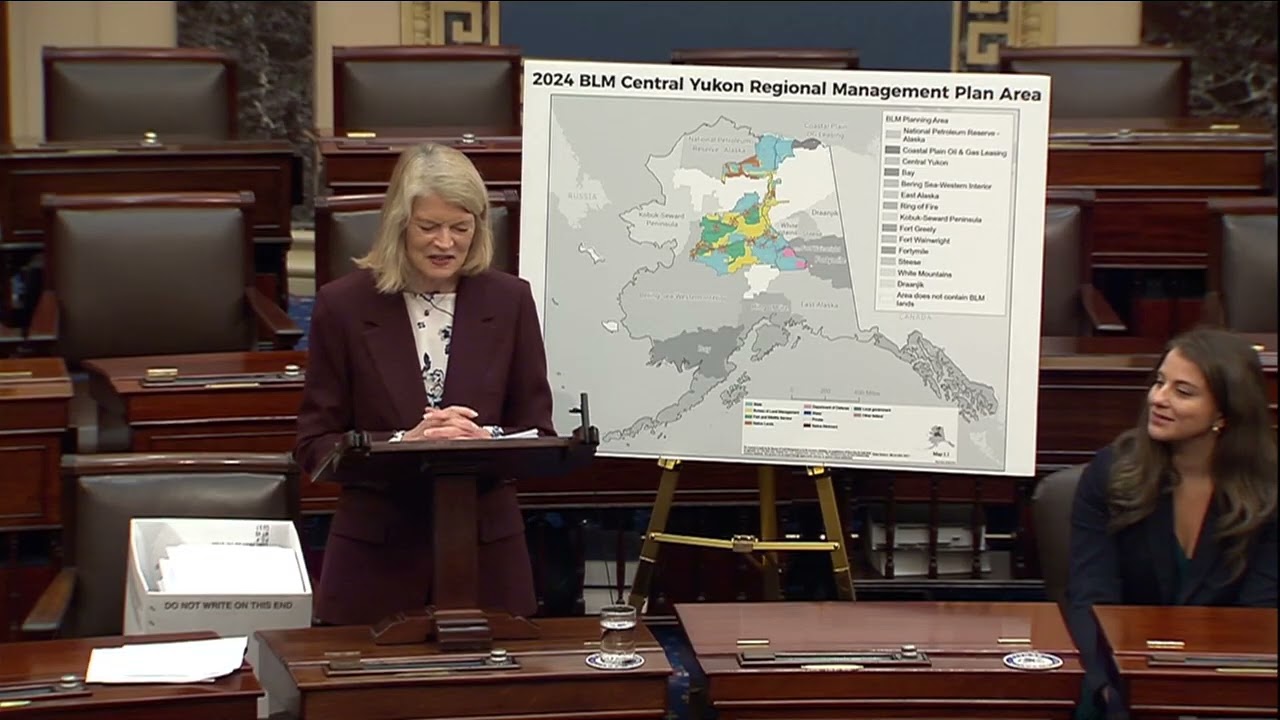Select the 'Central Yukon' legend entry

tap(916, 162)
